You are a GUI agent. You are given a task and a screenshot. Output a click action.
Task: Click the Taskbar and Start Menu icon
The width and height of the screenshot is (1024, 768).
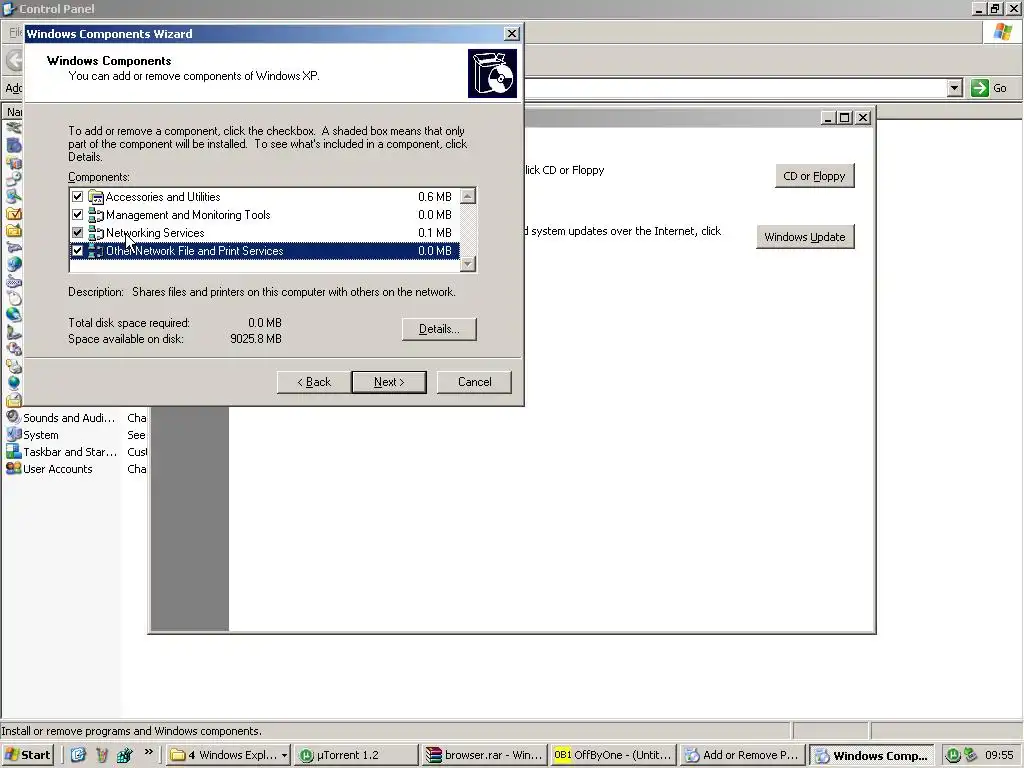pos(14,451)
